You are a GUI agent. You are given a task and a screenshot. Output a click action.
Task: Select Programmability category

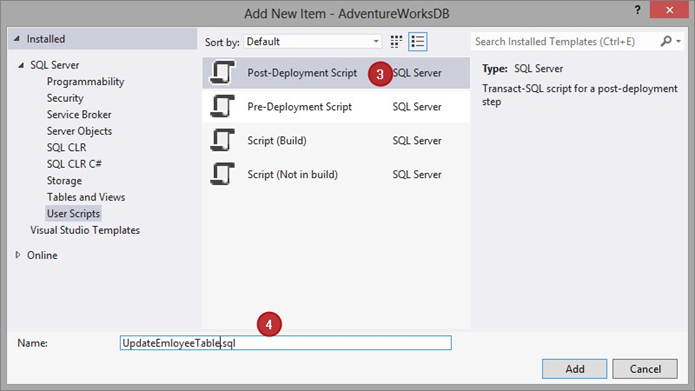click(x=86, y=82)
